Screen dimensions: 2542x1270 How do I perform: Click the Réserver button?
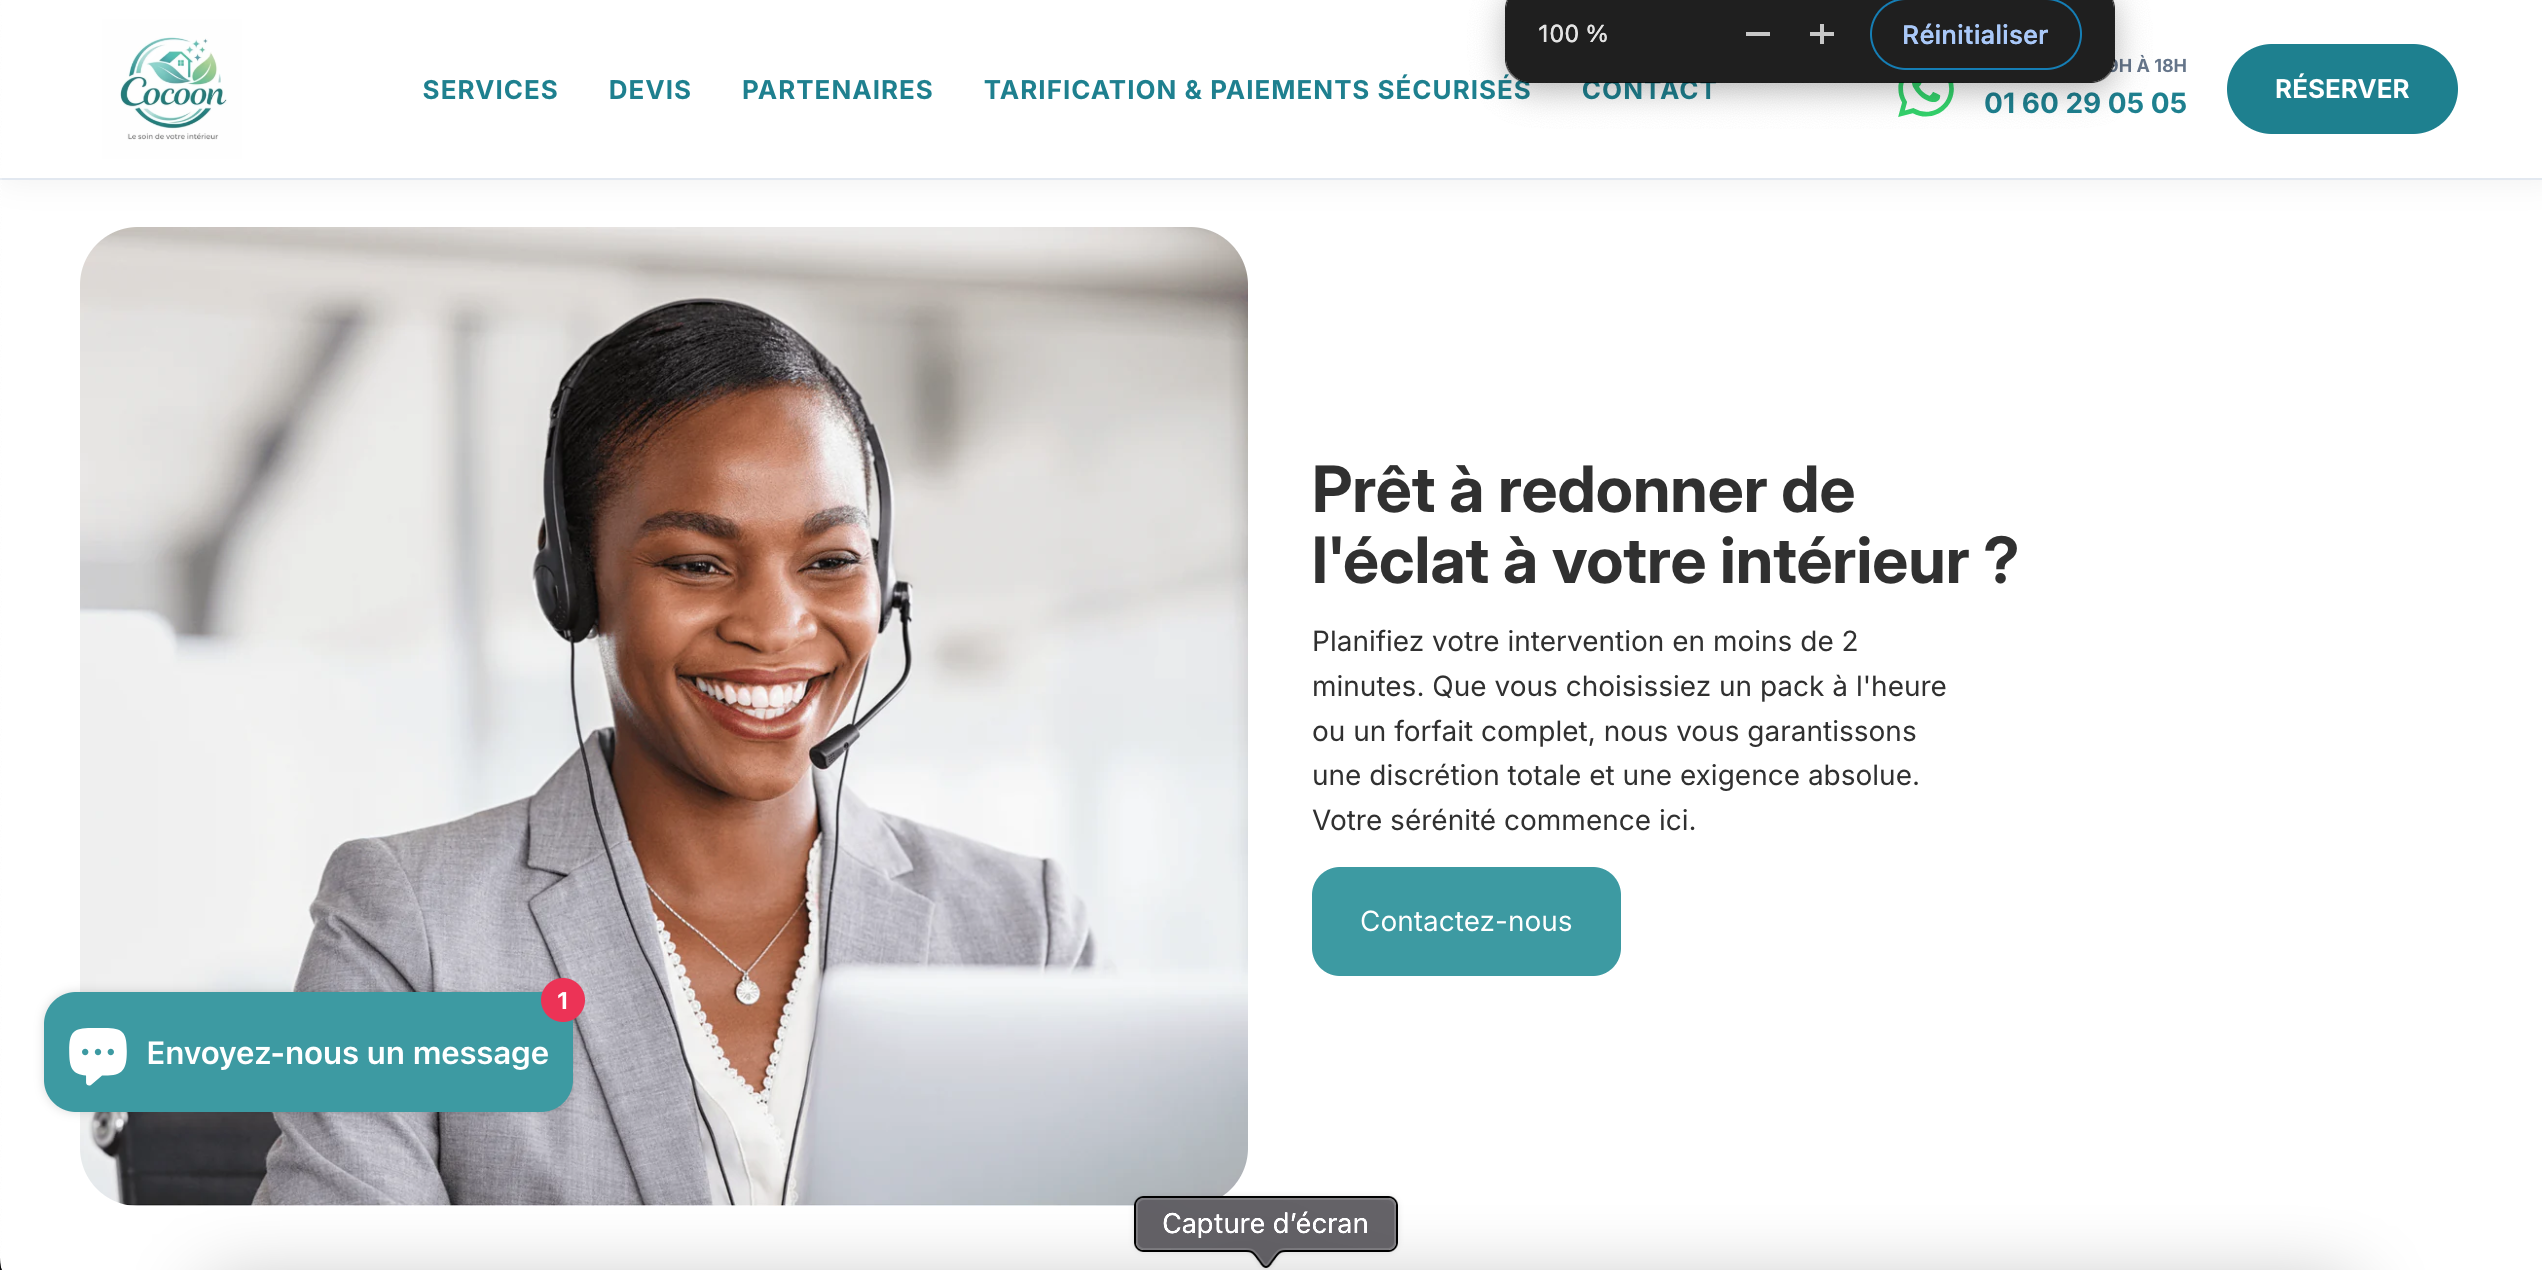pyautogui.click(x=2342, y=89)
